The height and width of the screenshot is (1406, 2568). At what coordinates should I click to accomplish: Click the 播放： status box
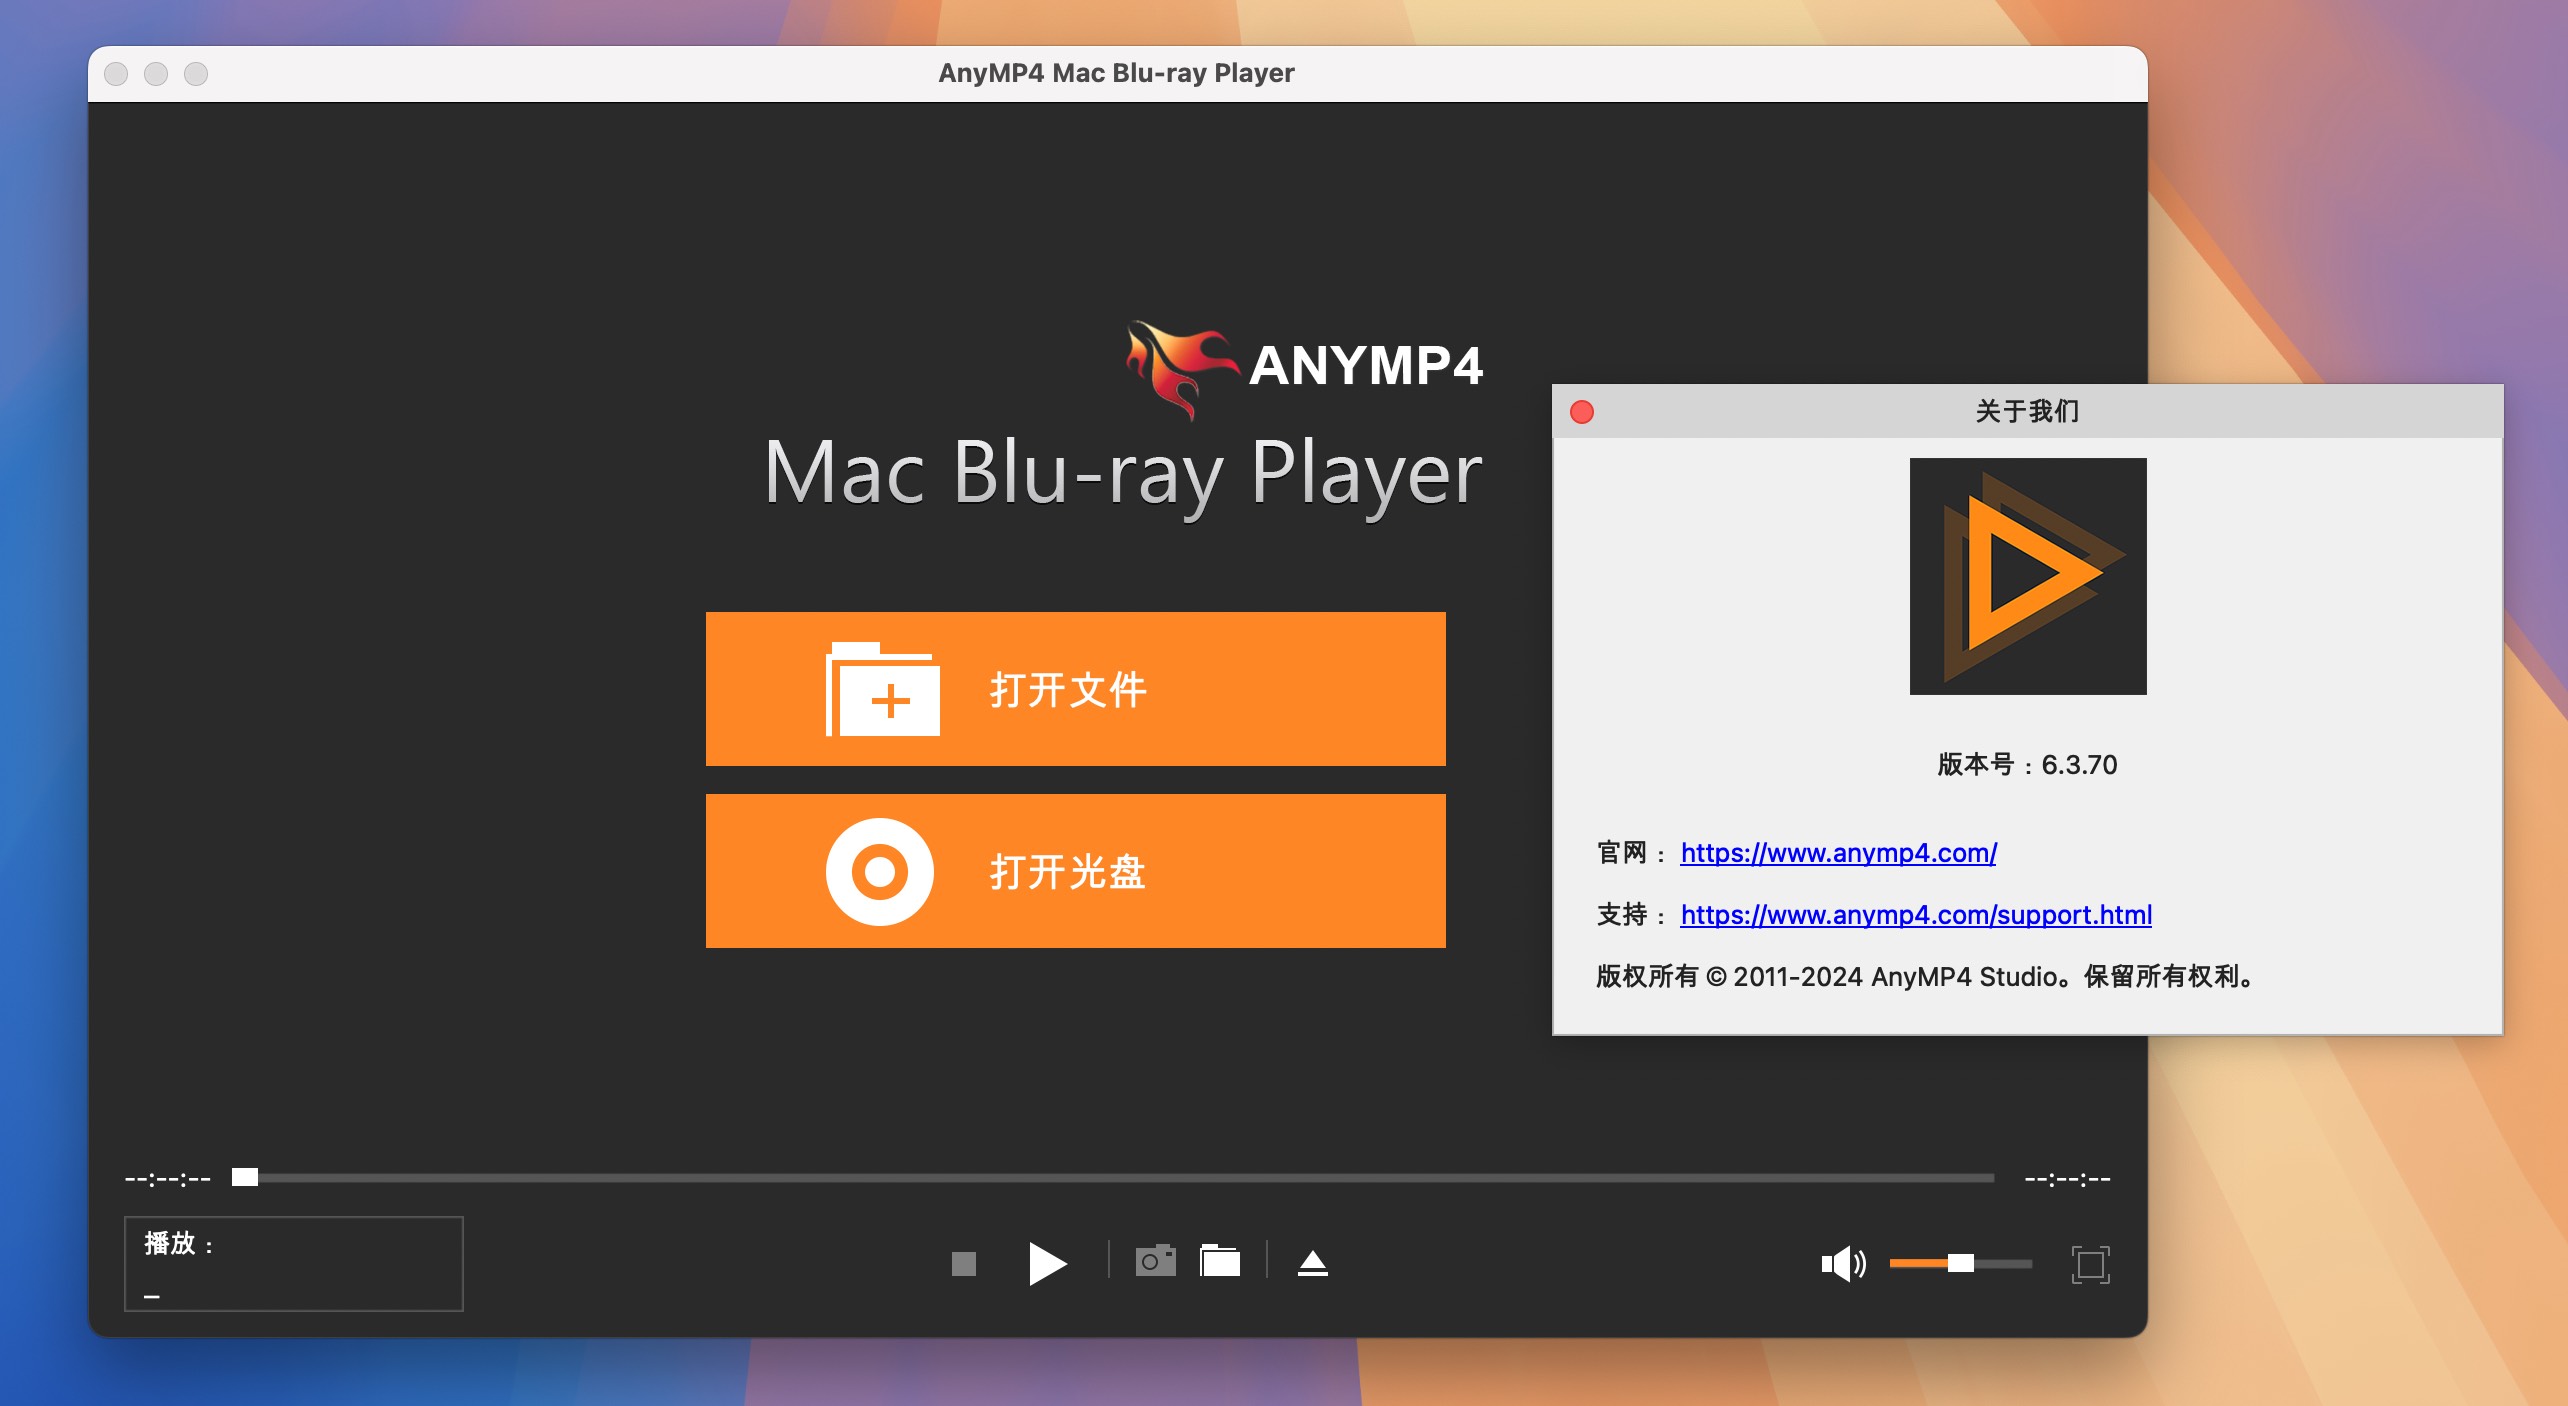point(294,1264)
